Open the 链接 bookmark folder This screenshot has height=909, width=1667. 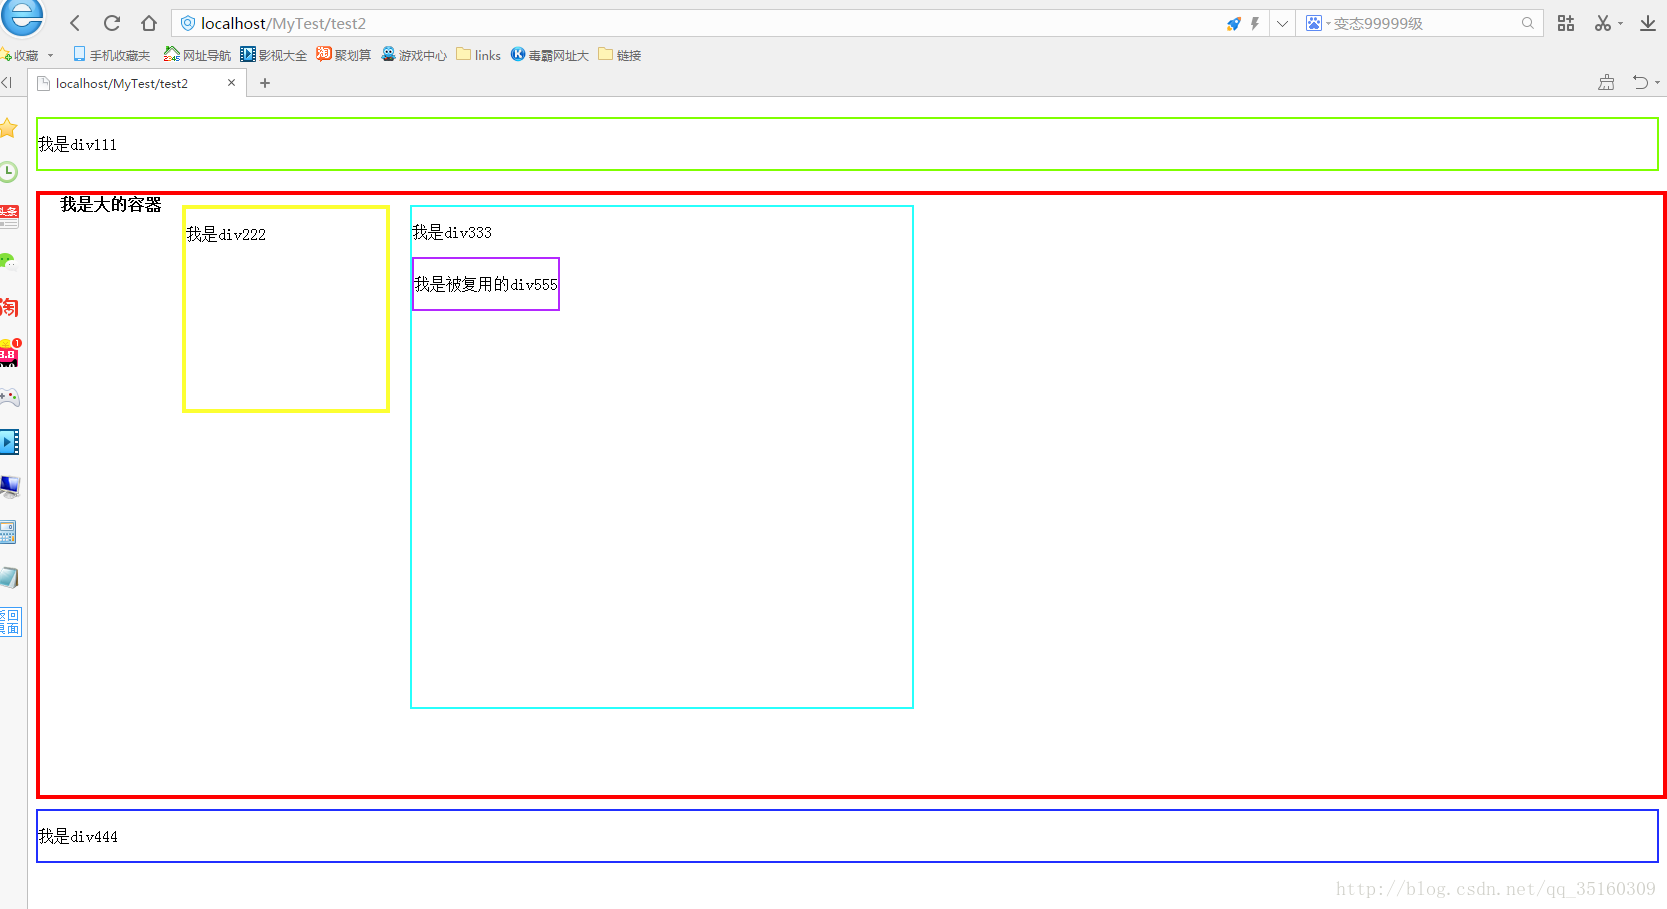[x=620, y=55]
